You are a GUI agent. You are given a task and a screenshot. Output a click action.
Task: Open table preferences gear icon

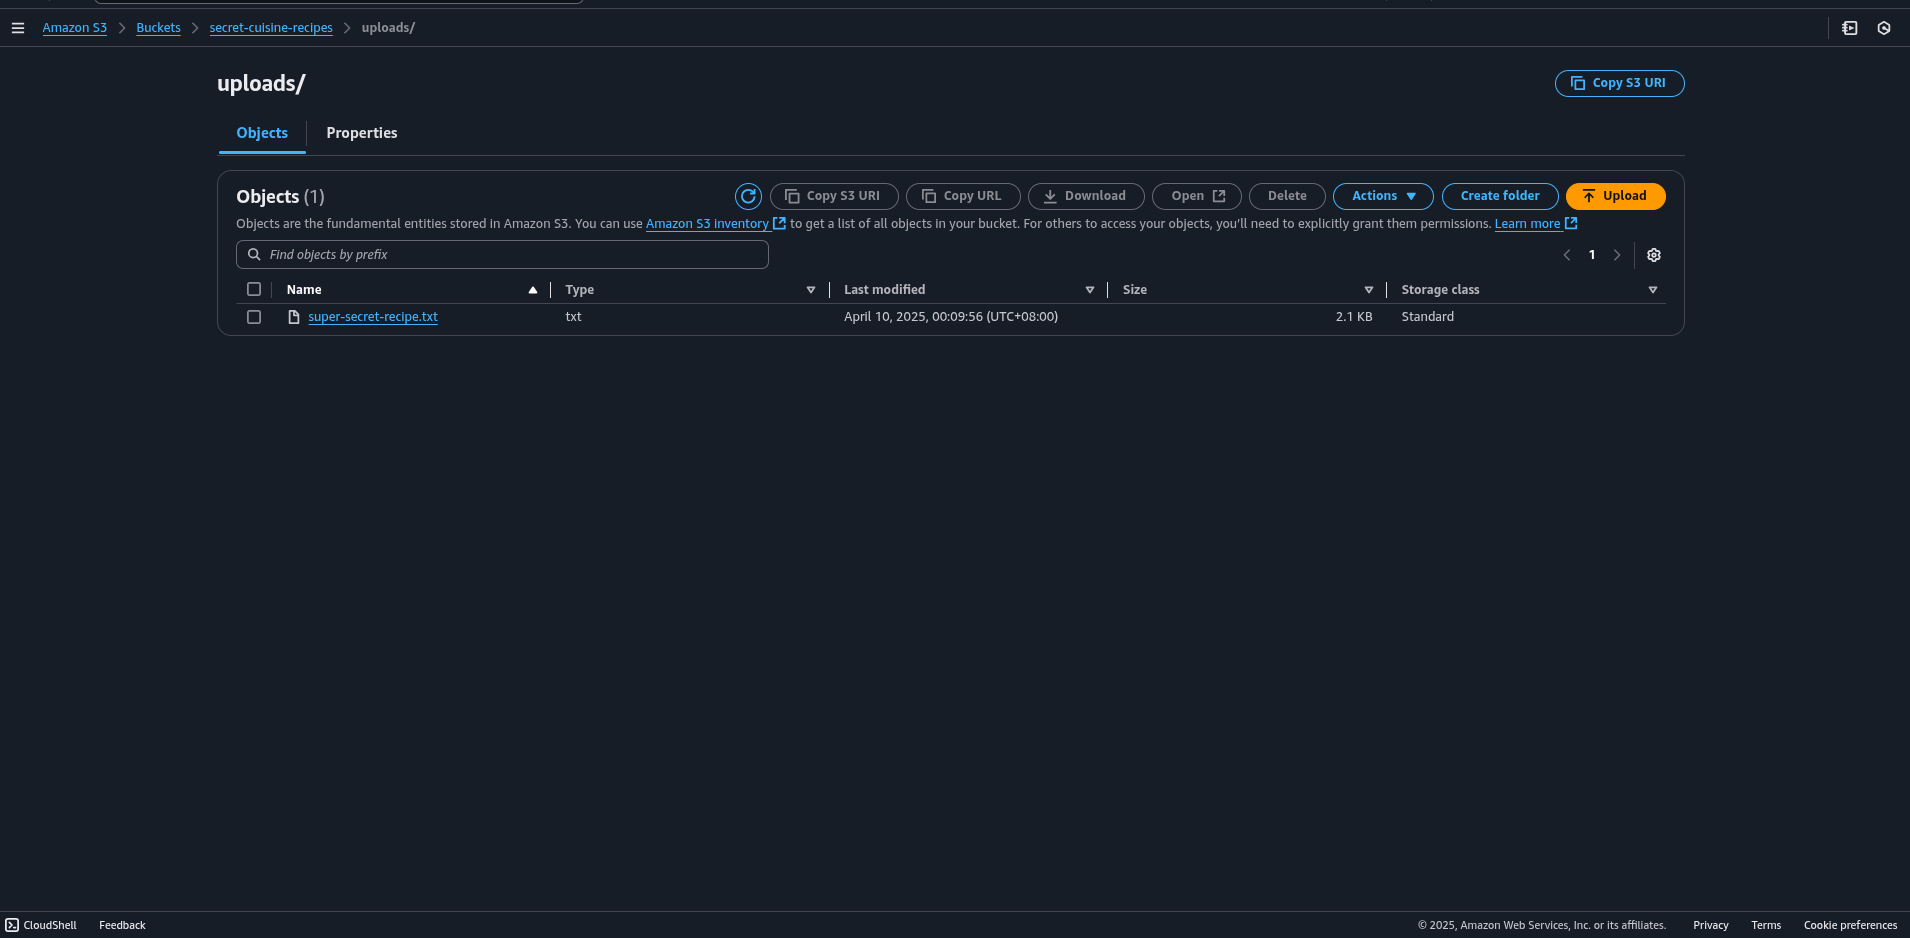tap(1654, 255)
